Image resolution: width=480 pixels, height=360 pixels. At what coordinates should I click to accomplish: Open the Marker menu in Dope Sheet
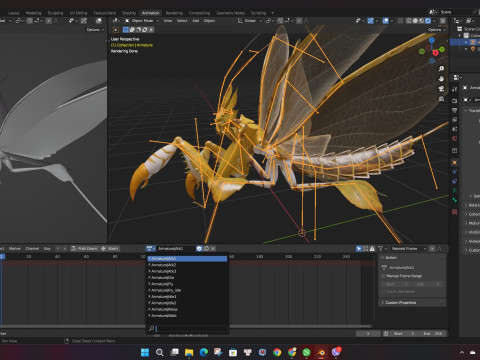(15, 249)
